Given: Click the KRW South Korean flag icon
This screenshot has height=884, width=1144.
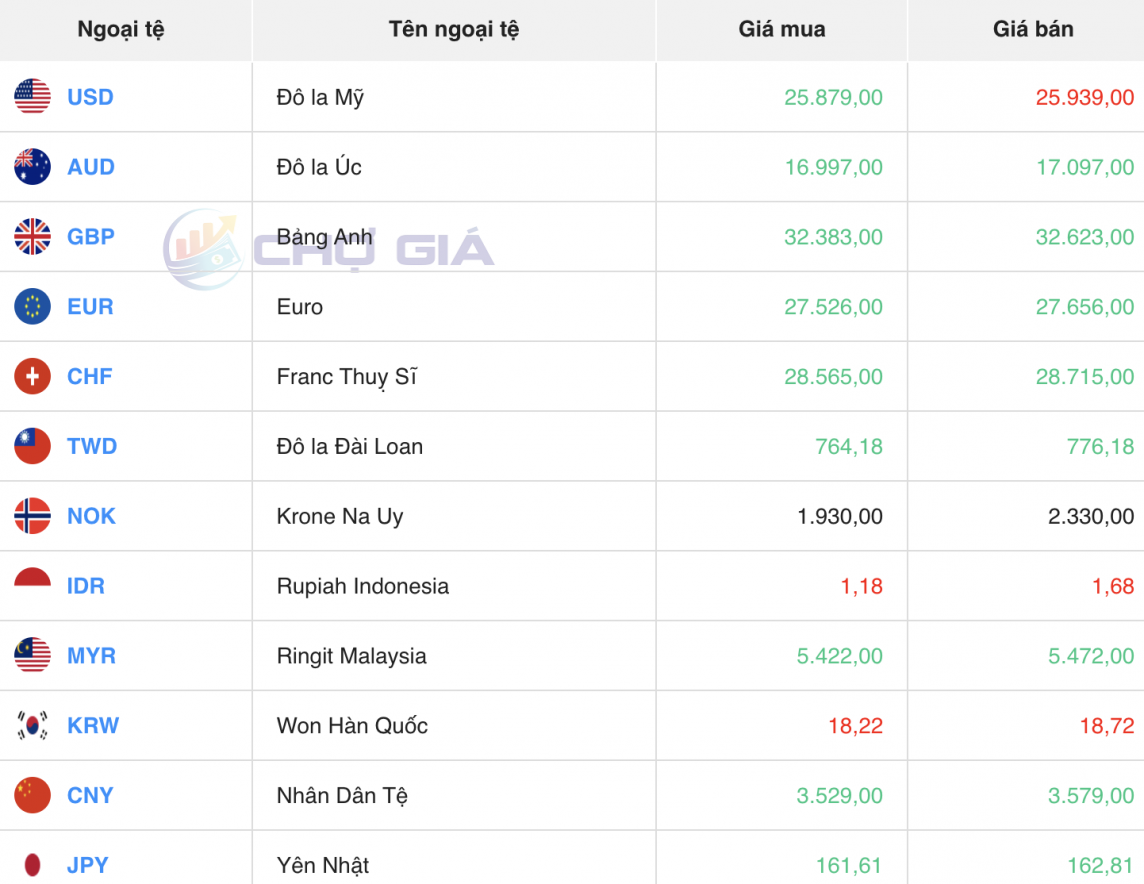Looking at the screenshot, I should [x=31, y=726].
